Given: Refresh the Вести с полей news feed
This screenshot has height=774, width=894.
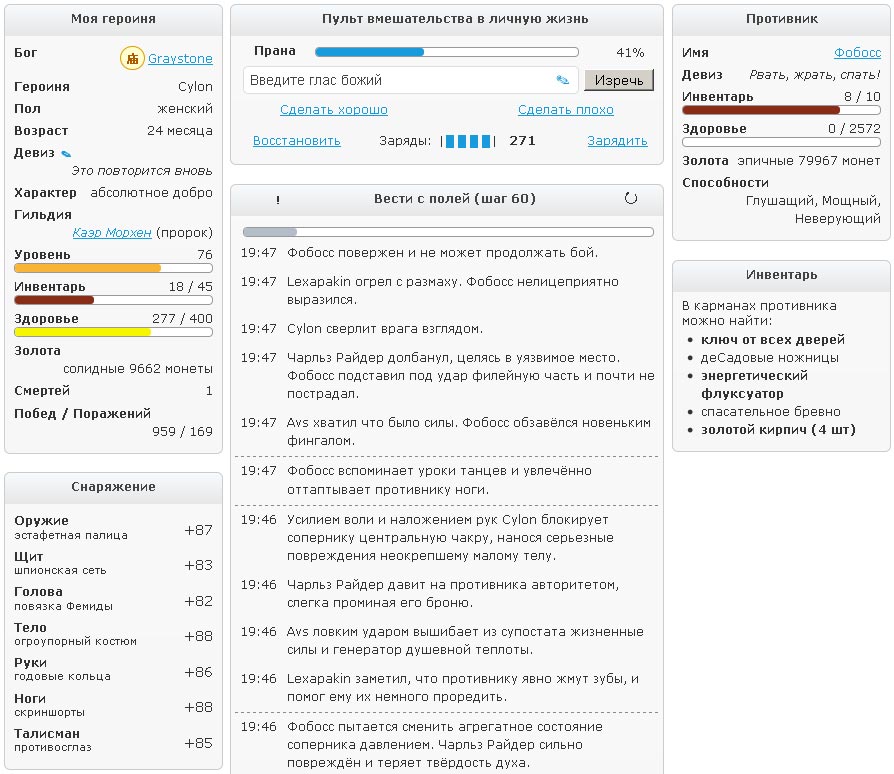Looking at the screenshot, I should click(630, 199).
